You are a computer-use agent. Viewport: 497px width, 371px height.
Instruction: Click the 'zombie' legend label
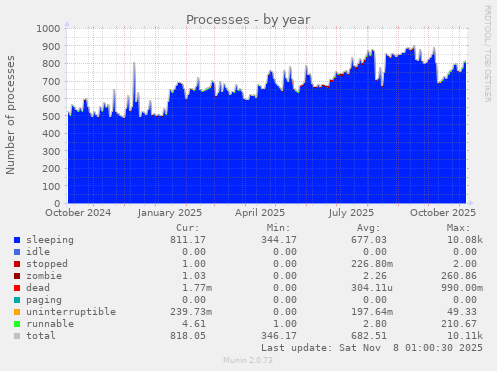click(x=44, y=276)
